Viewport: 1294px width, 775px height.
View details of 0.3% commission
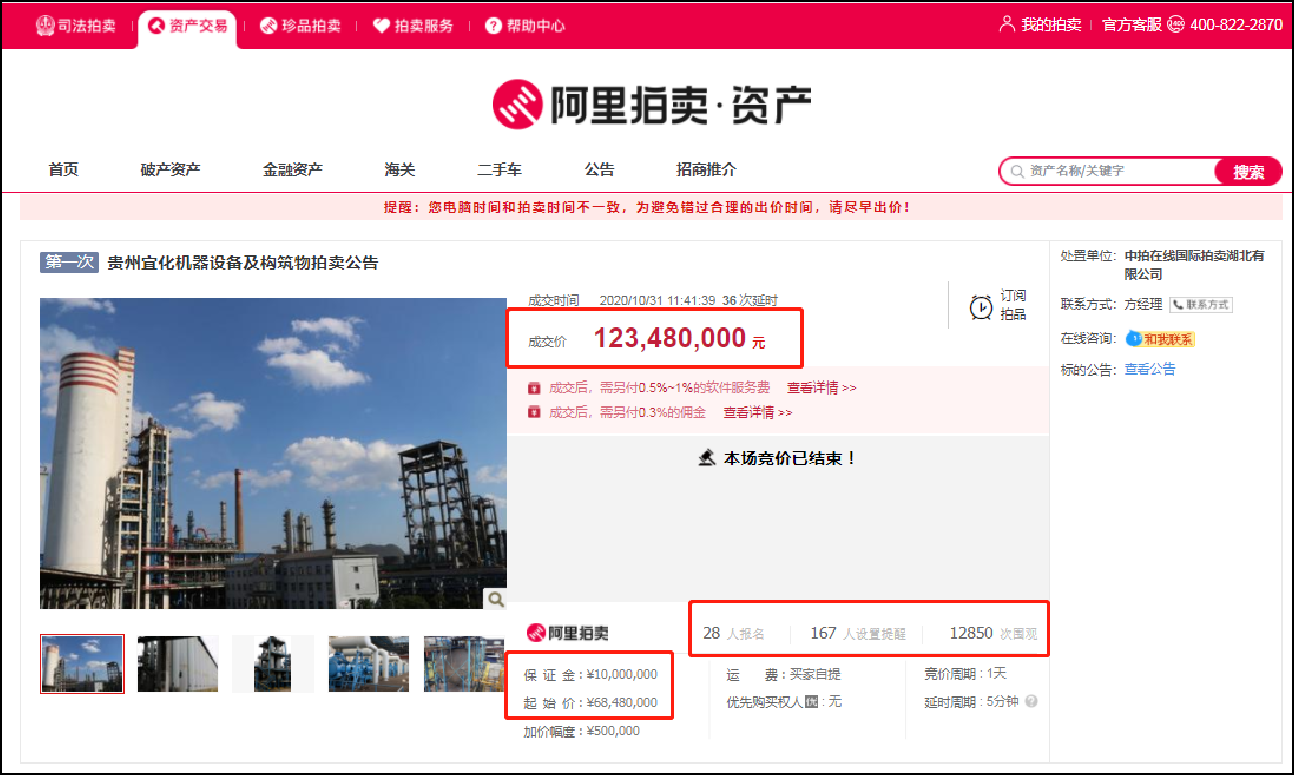(757, 412)
